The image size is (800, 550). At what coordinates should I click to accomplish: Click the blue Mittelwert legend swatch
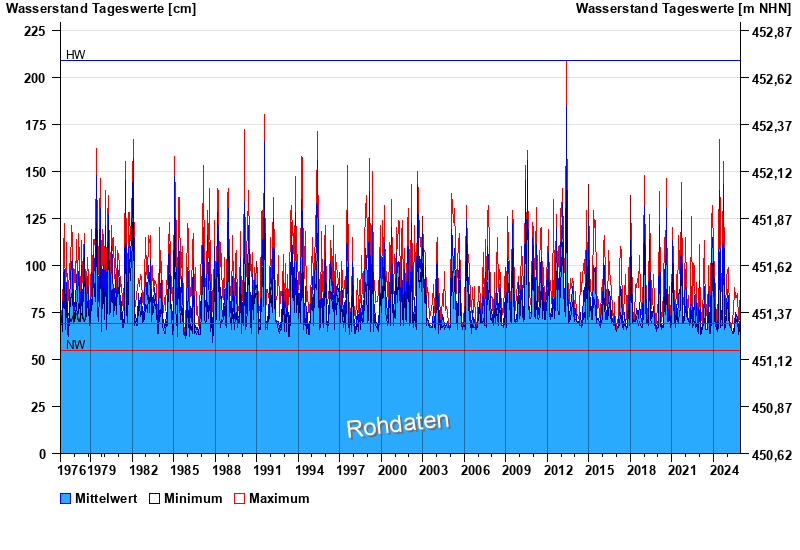66,498
